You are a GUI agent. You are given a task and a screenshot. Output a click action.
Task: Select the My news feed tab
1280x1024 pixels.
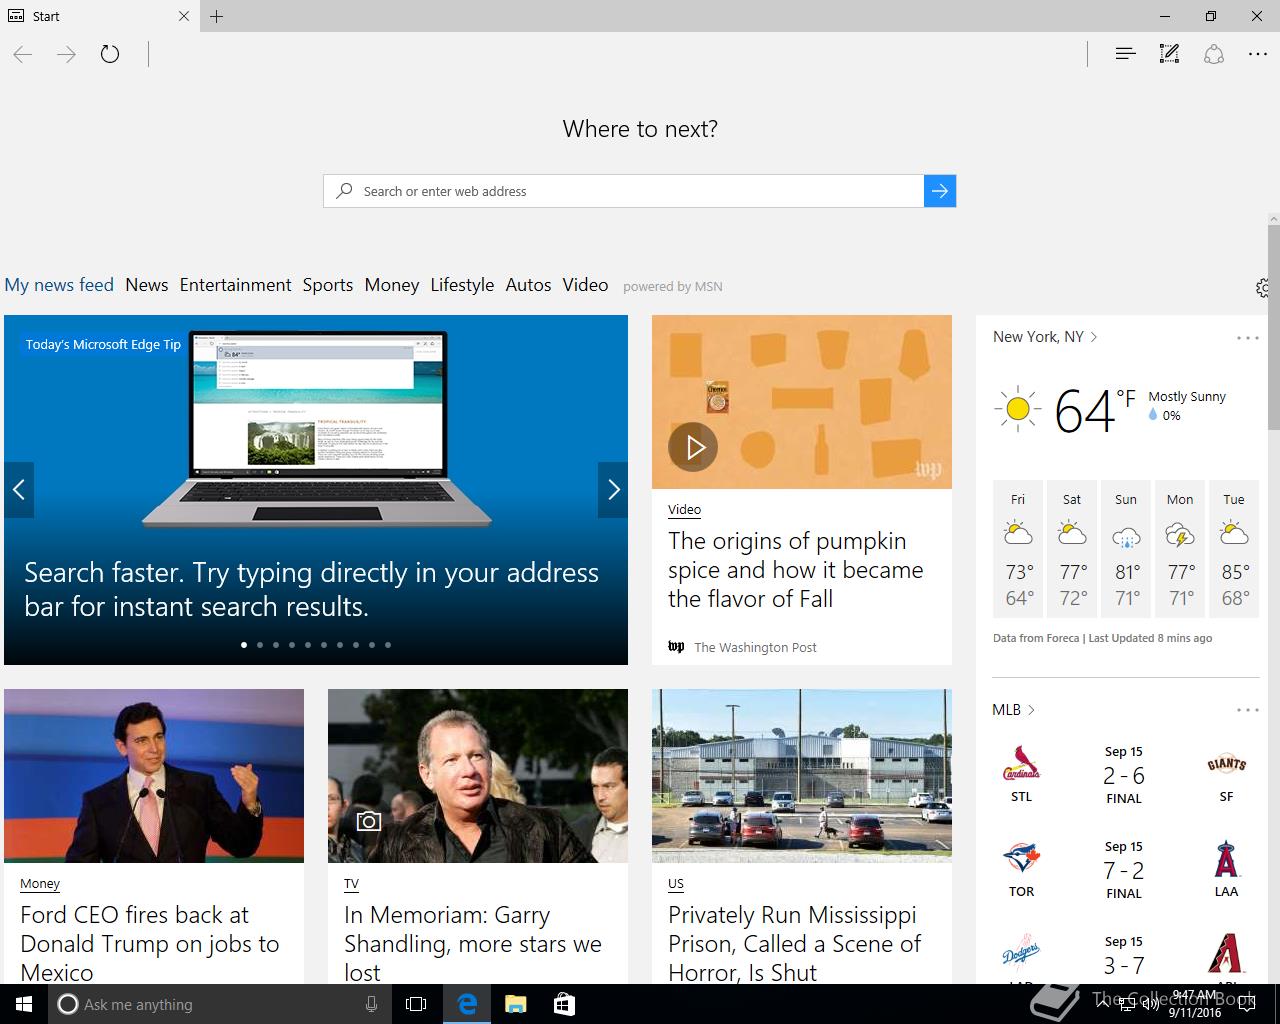click(x=59, y=285)
